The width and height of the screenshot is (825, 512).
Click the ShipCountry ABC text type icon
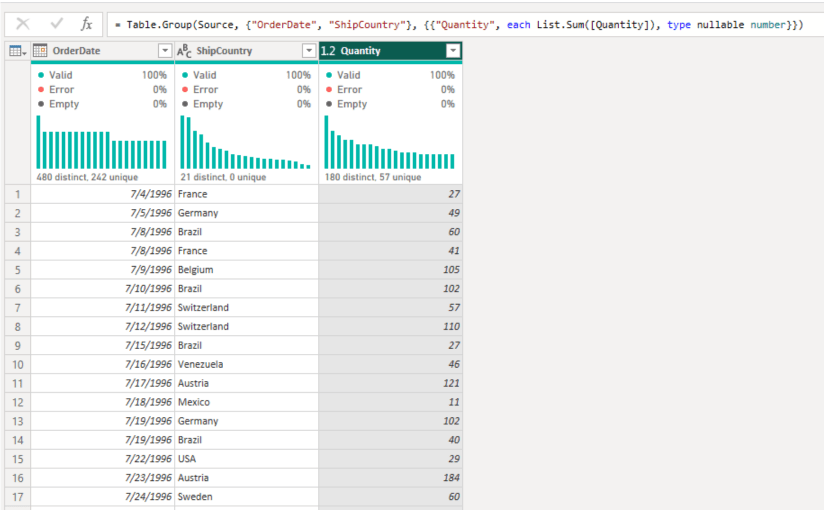tap(184, 51)
